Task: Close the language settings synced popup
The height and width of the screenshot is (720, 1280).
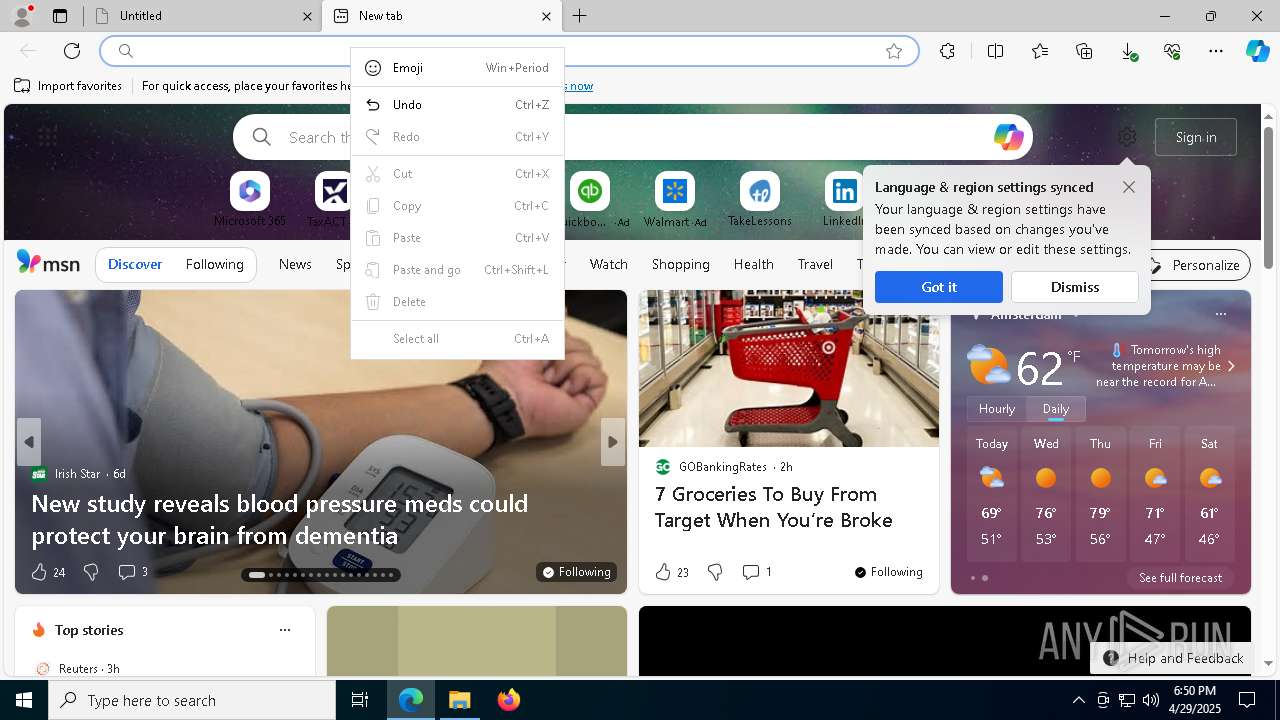Action: pos(1129,187)
